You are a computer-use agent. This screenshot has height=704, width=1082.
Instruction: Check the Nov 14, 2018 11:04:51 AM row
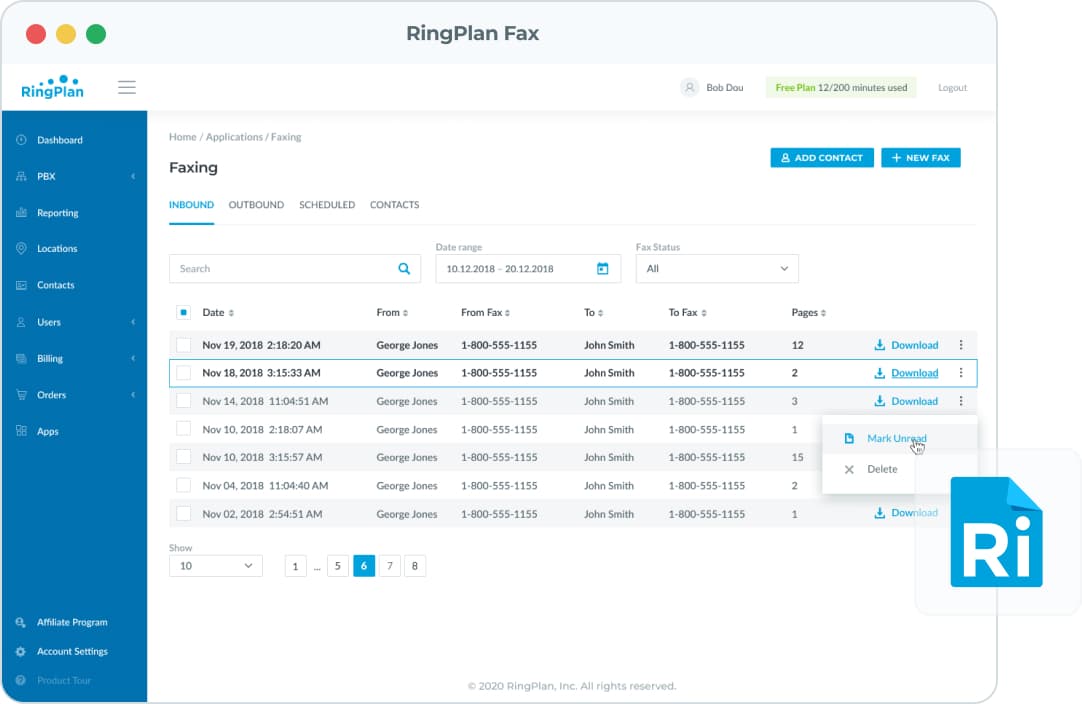(184, 401)
